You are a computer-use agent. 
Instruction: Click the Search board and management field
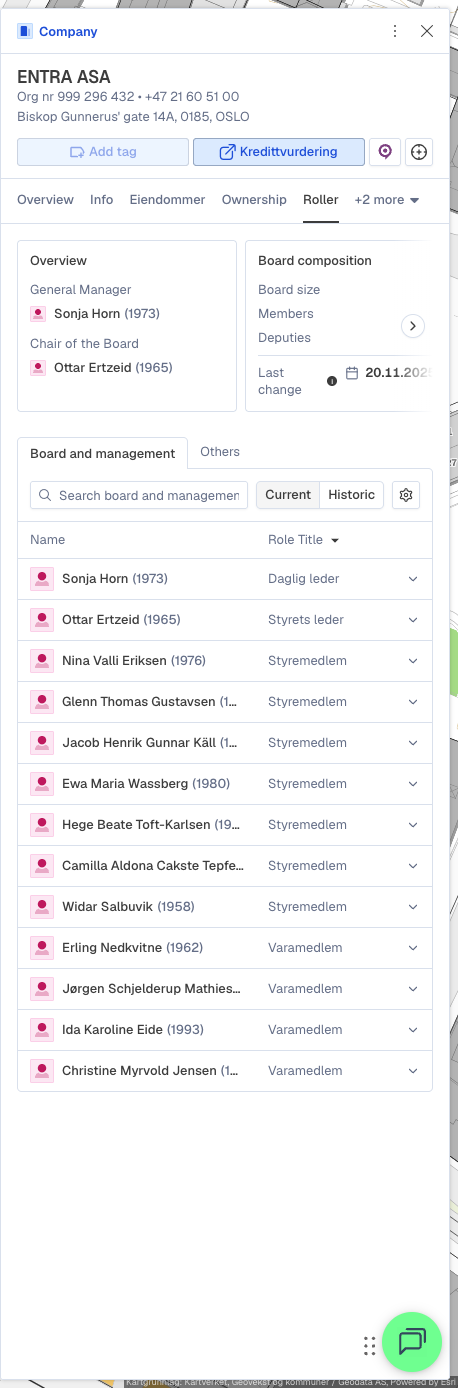(x=139, y=495)
